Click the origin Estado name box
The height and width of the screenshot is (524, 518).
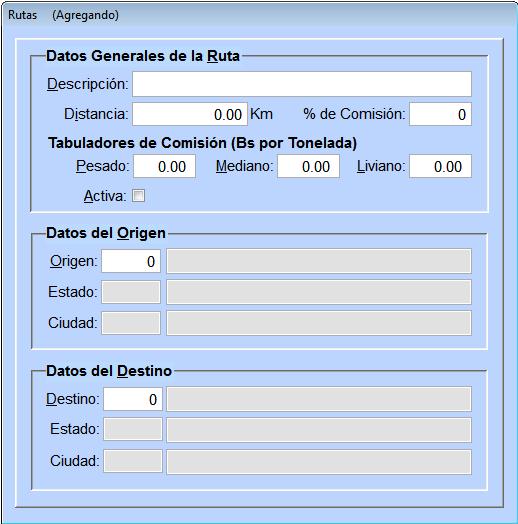pyautogui.click(x=319, y=292)
